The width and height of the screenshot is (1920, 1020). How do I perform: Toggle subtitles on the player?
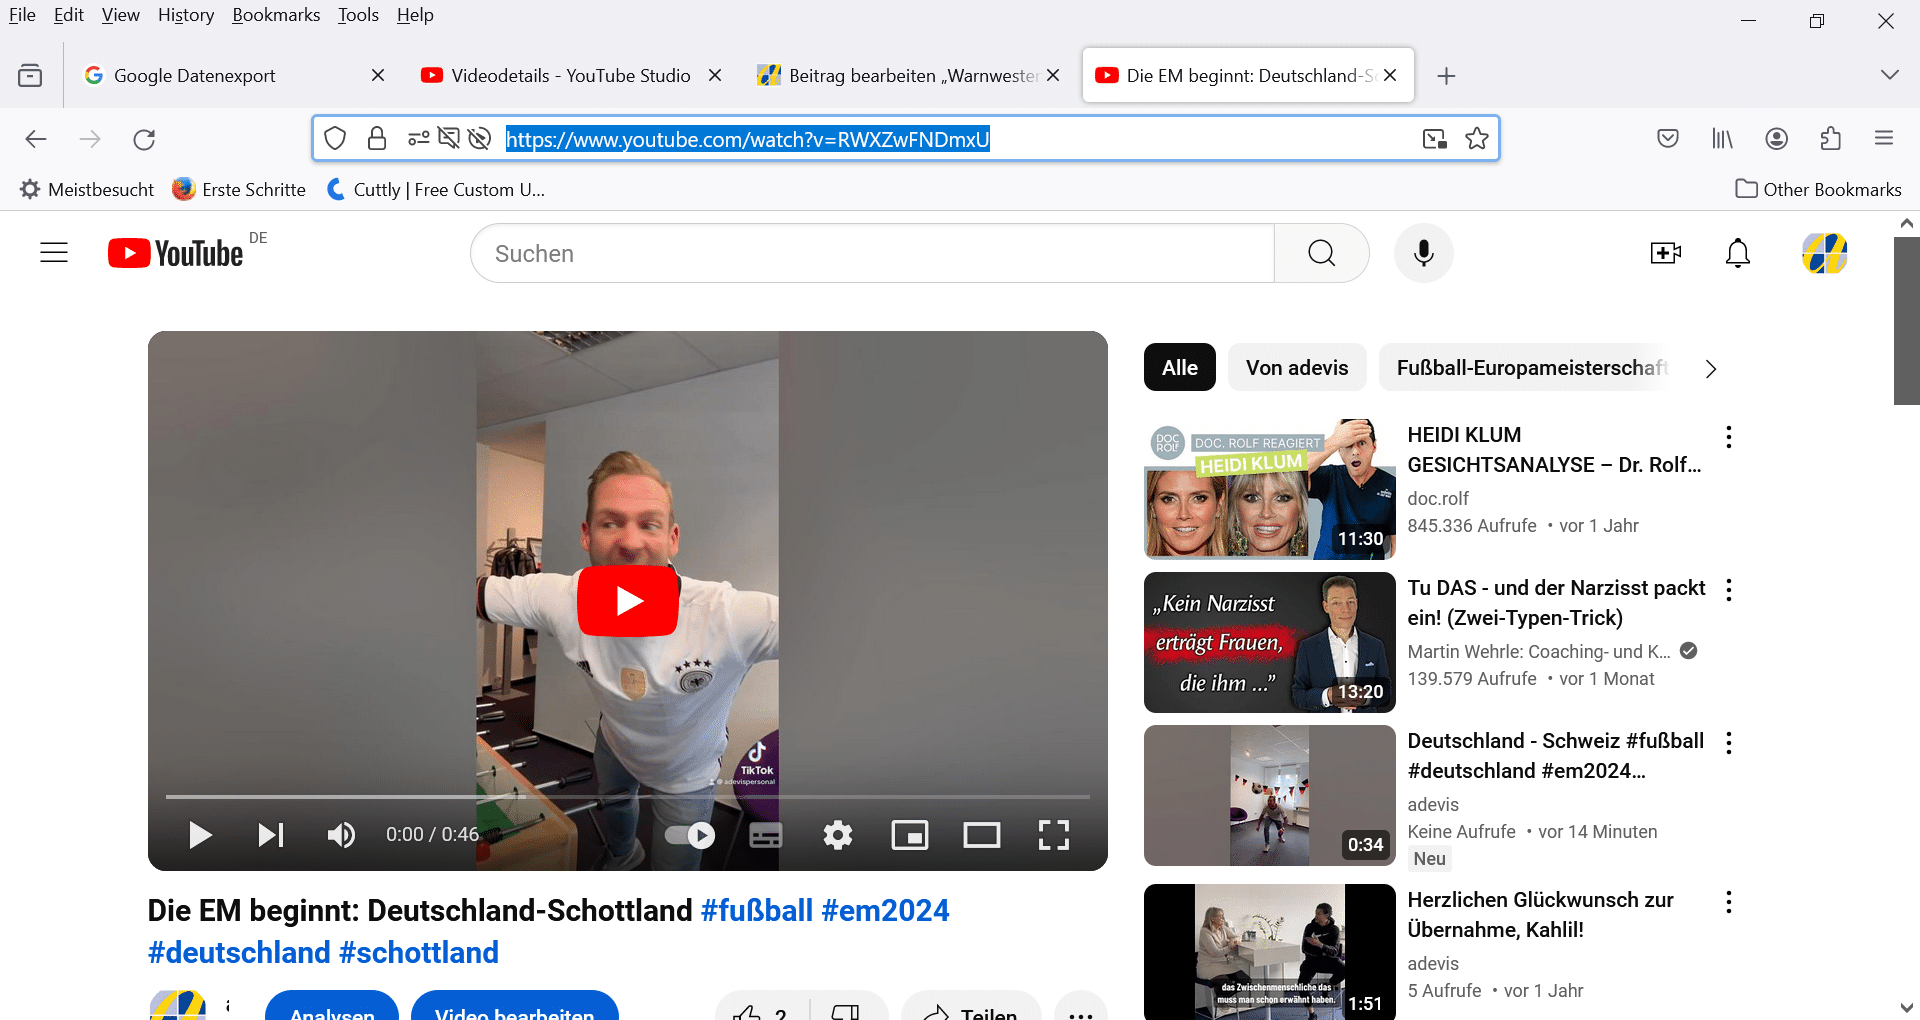click(x=766, y=834)
